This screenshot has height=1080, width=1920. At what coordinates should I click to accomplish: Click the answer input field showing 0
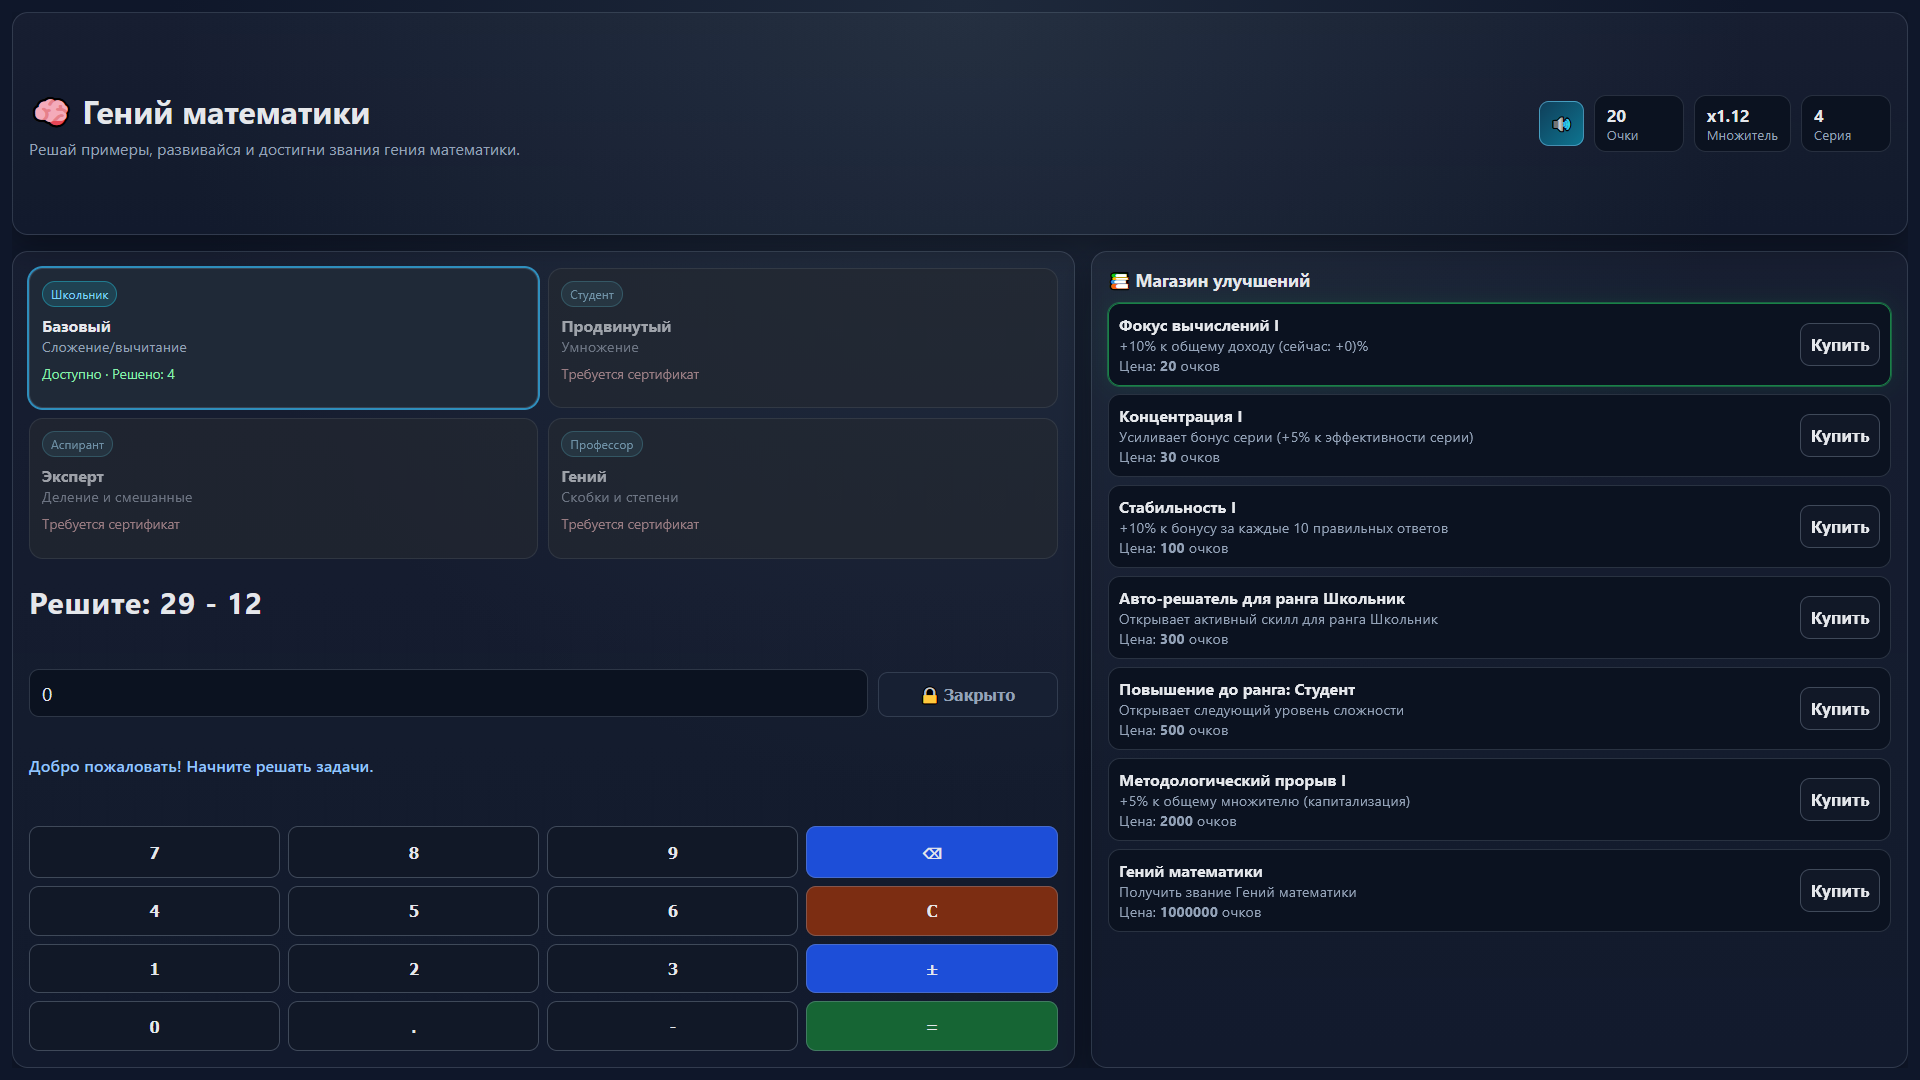click(447, 692)
